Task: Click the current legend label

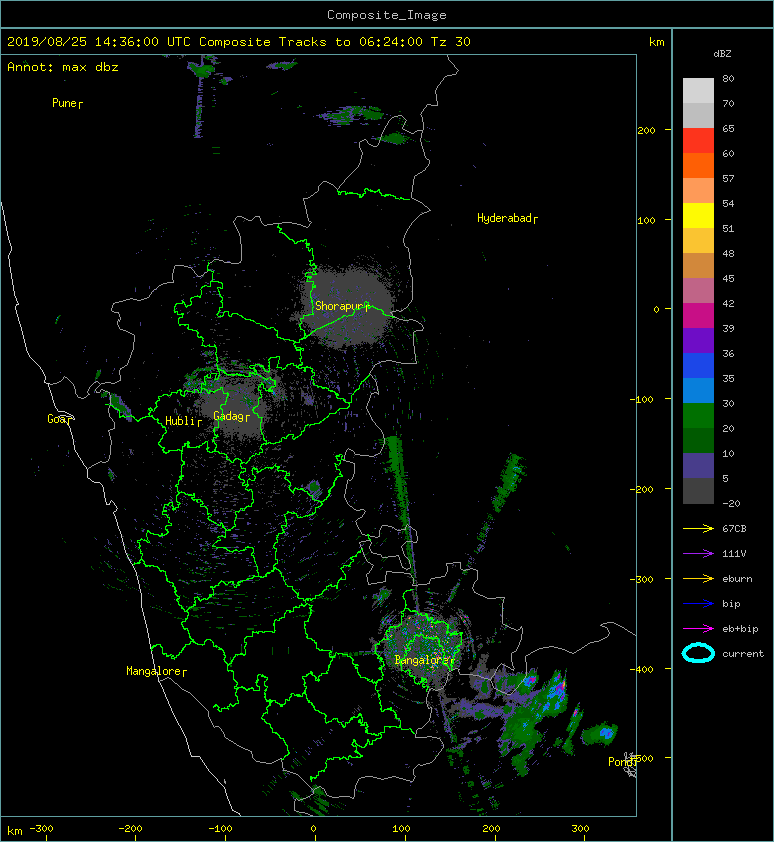Action: click(x=743, y=654)
